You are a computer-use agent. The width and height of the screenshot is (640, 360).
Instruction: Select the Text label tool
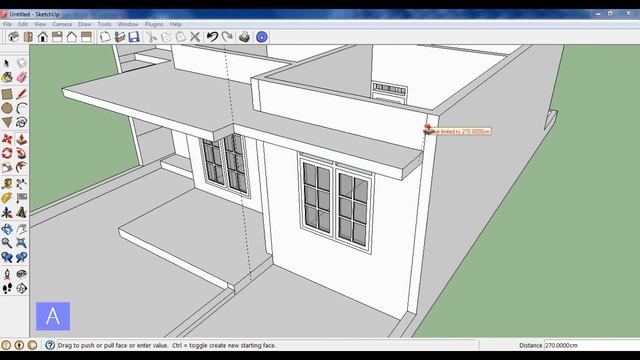21,198
